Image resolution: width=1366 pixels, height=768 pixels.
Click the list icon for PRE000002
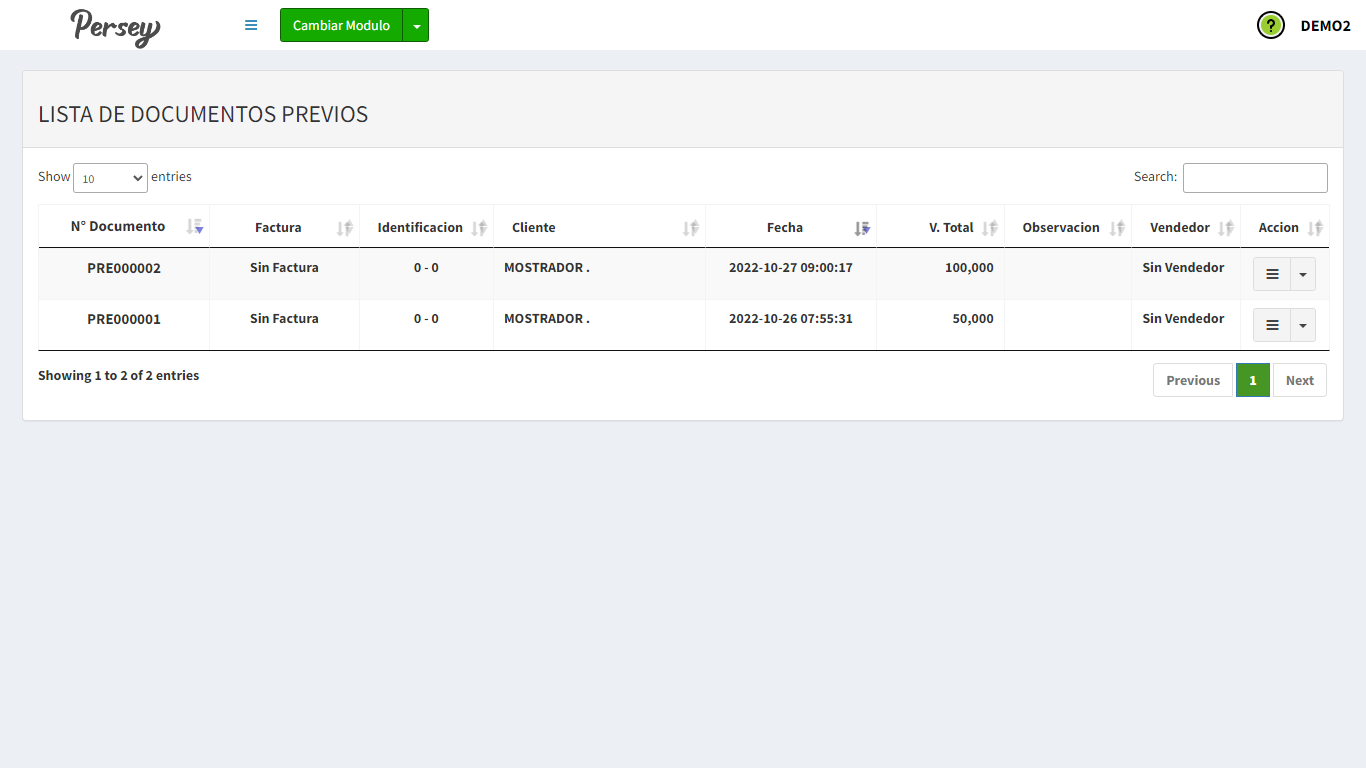coord(1272,274)
